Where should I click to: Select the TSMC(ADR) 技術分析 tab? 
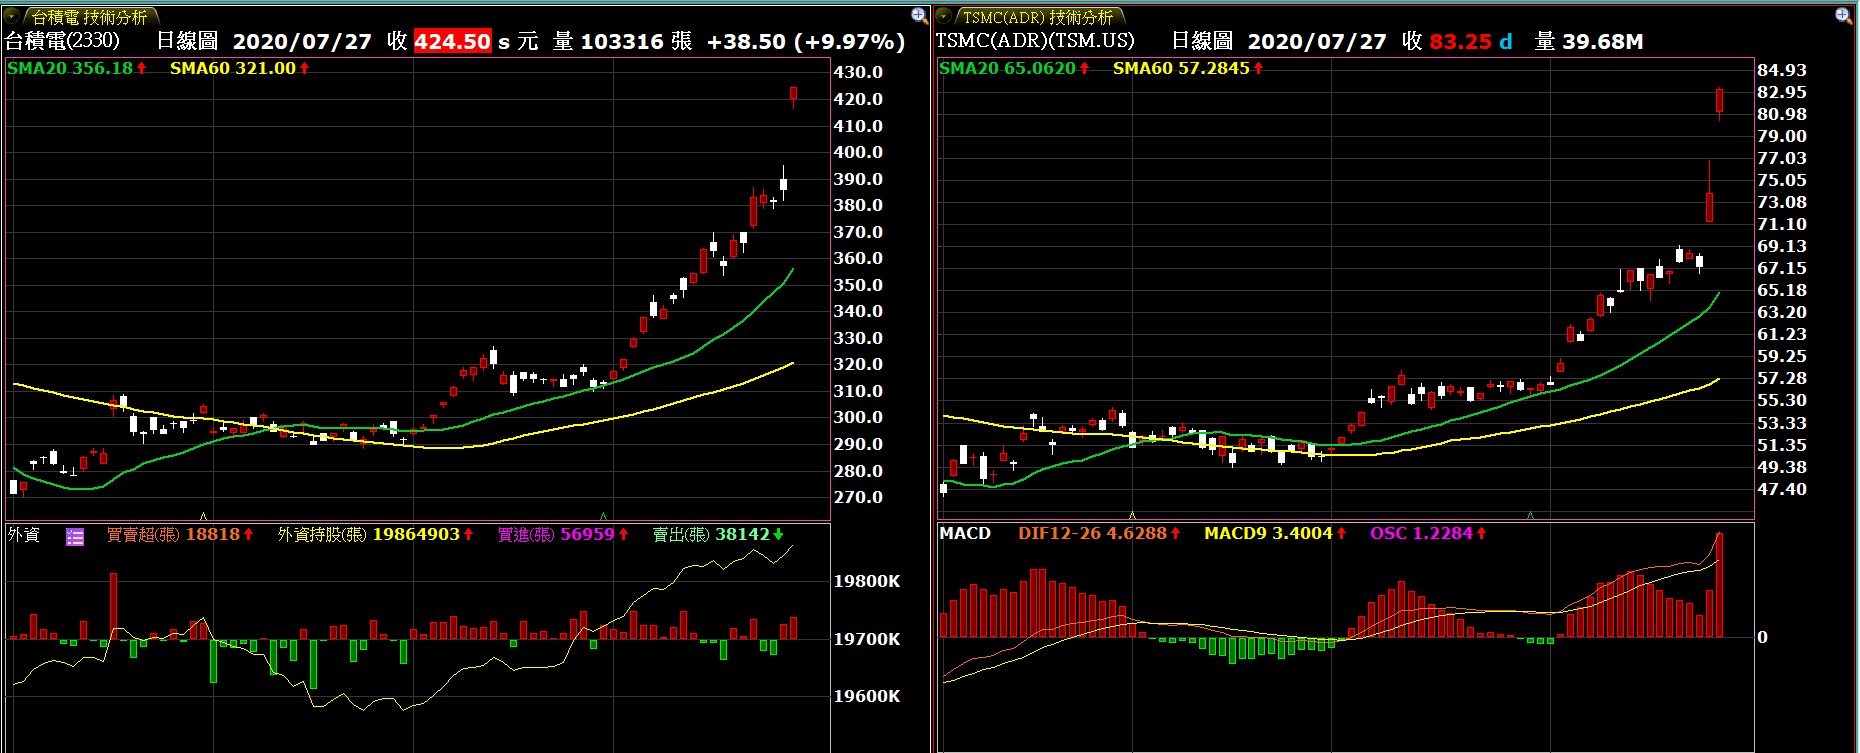(x=1038, y=17)
